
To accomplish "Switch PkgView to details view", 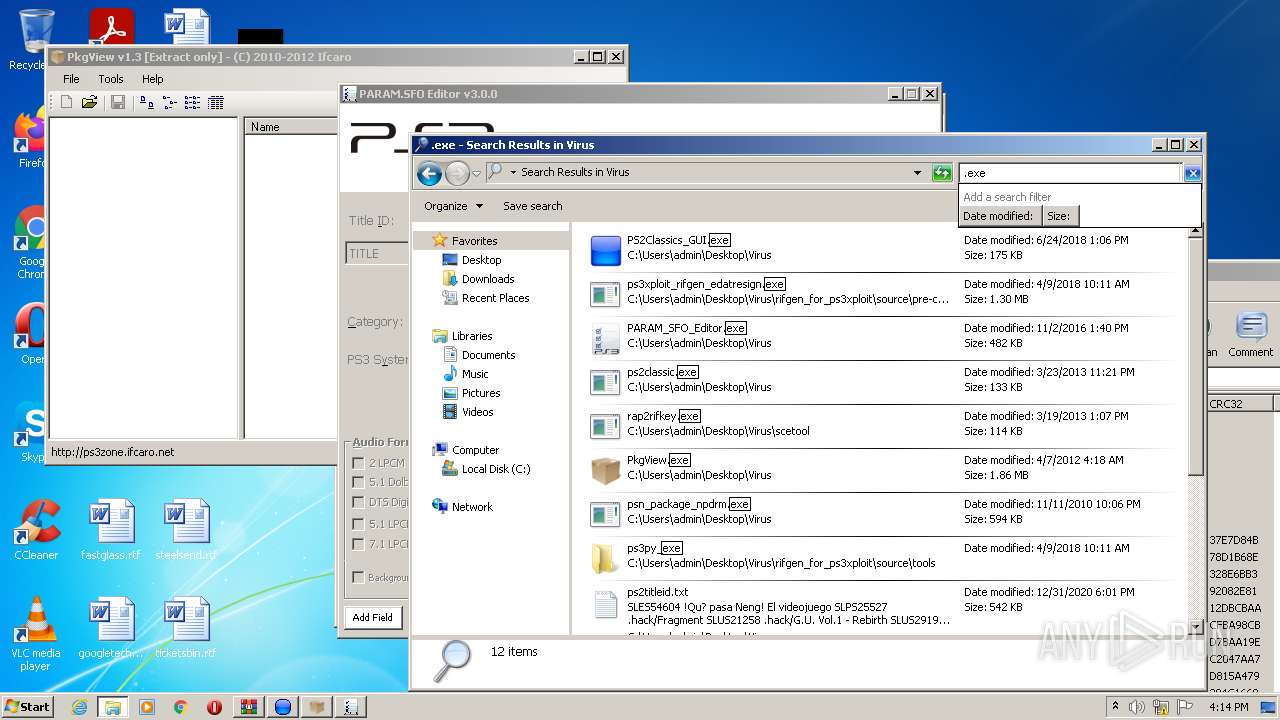I will tap(215, 102).
